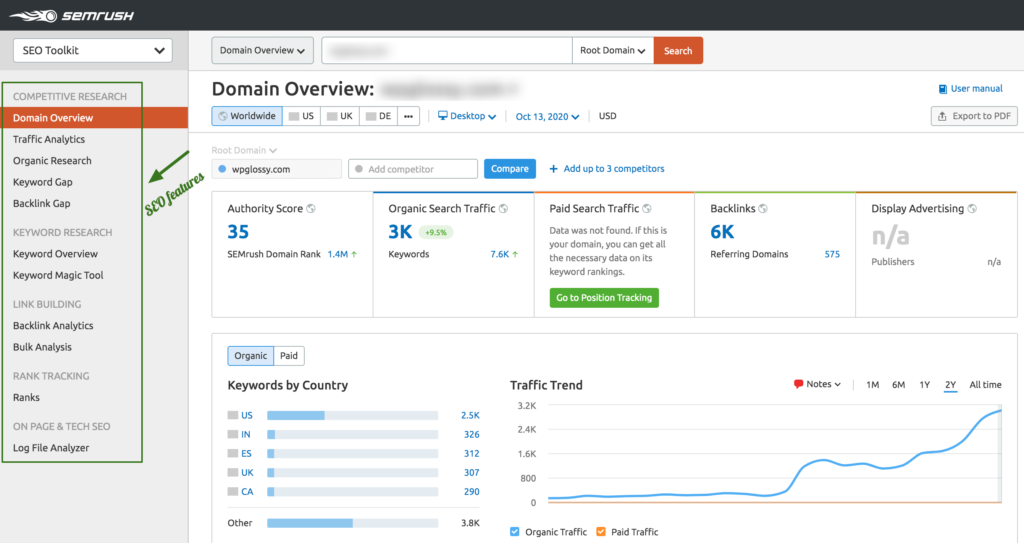Screen dimensions: 1024x543
Task: Set Traffic Trend range to All time
Action: click(985, 385)
